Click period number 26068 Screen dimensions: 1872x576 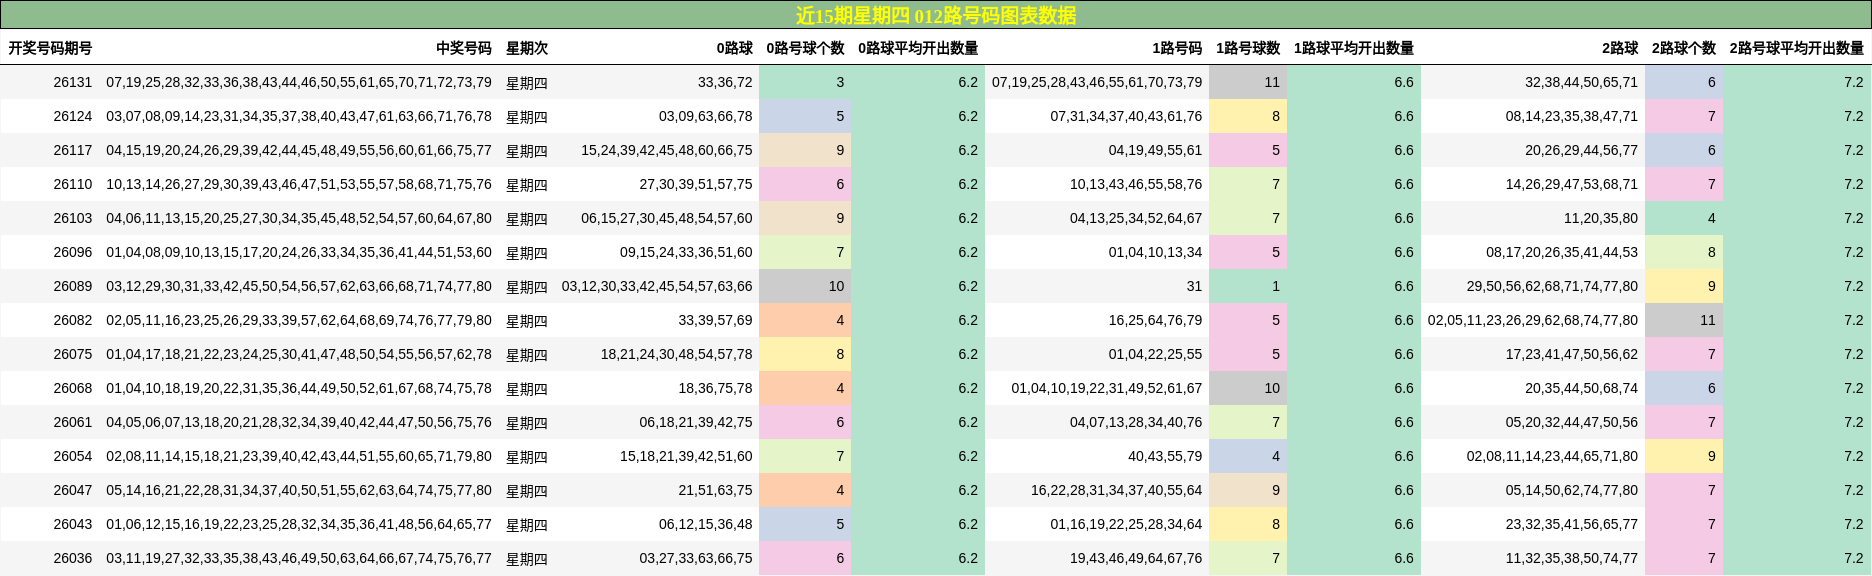(x=73, y=388)
